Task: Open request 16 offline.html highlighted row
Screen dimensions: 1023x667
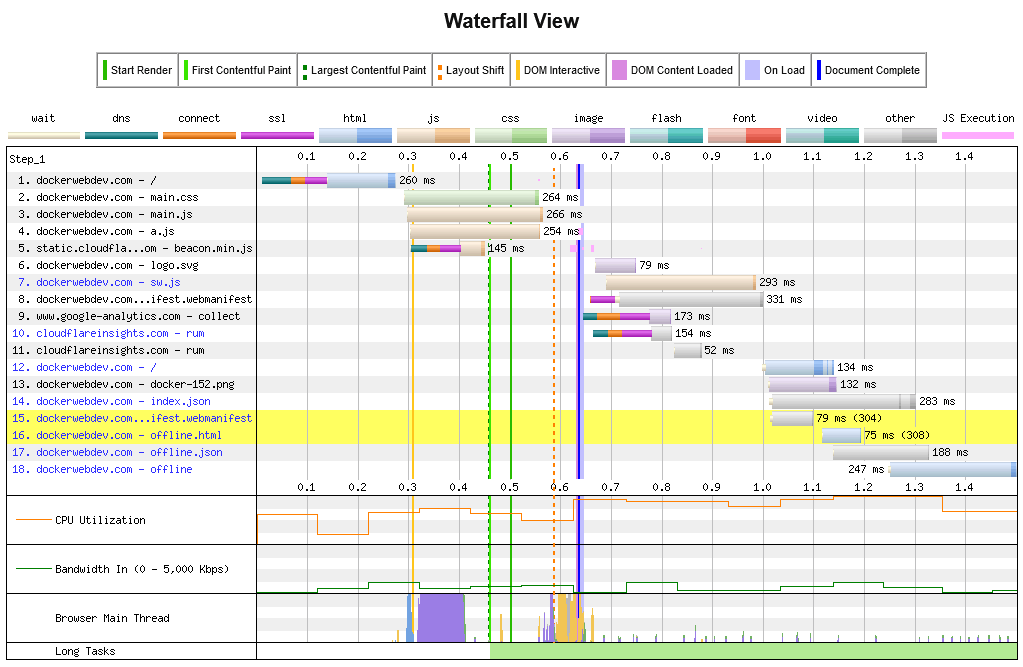Action: [x=118, y=436]
